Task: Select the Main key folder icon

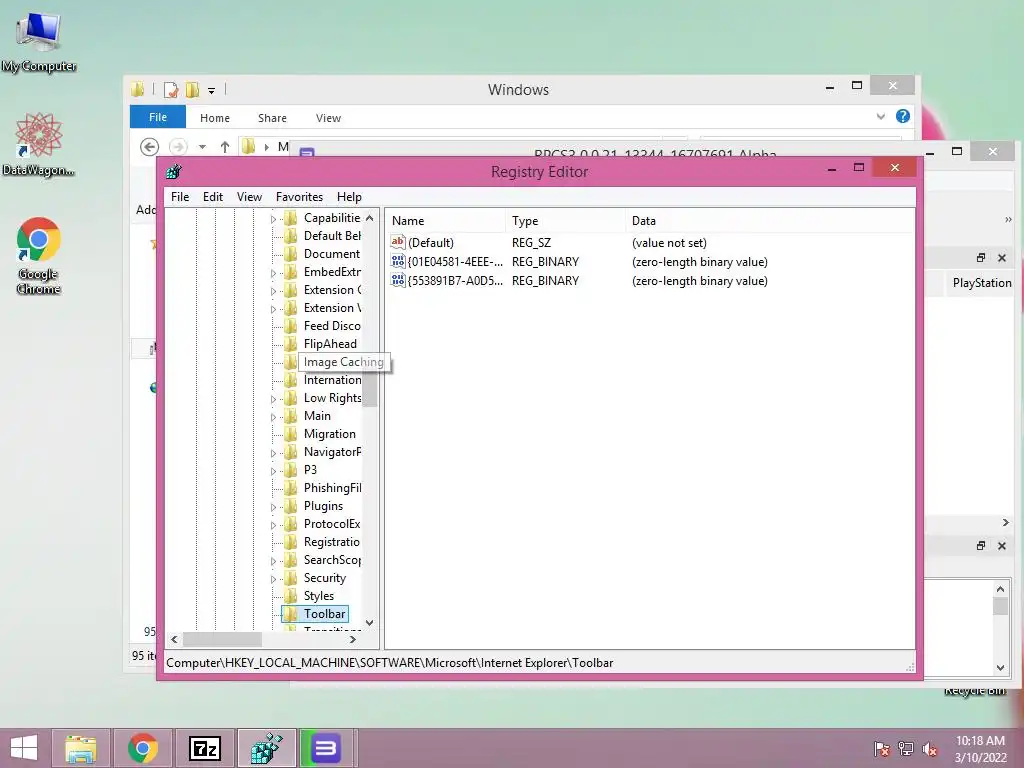Action: (291, 416)
